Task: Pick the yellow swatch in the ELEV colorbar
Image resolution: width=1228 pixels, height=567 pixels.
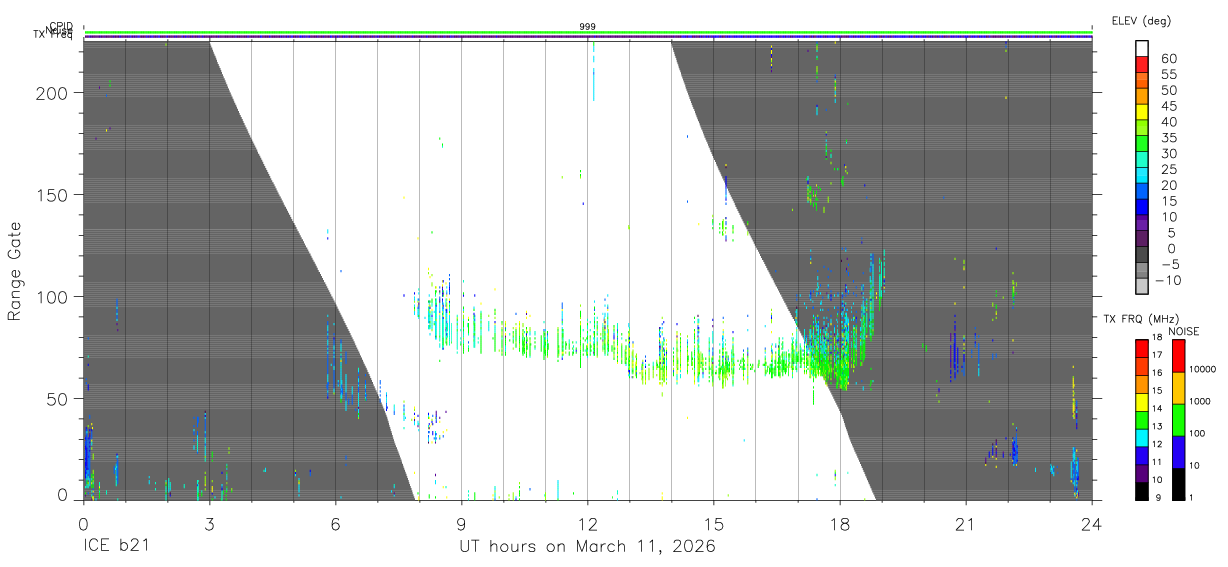Action: pos(1141,111)
